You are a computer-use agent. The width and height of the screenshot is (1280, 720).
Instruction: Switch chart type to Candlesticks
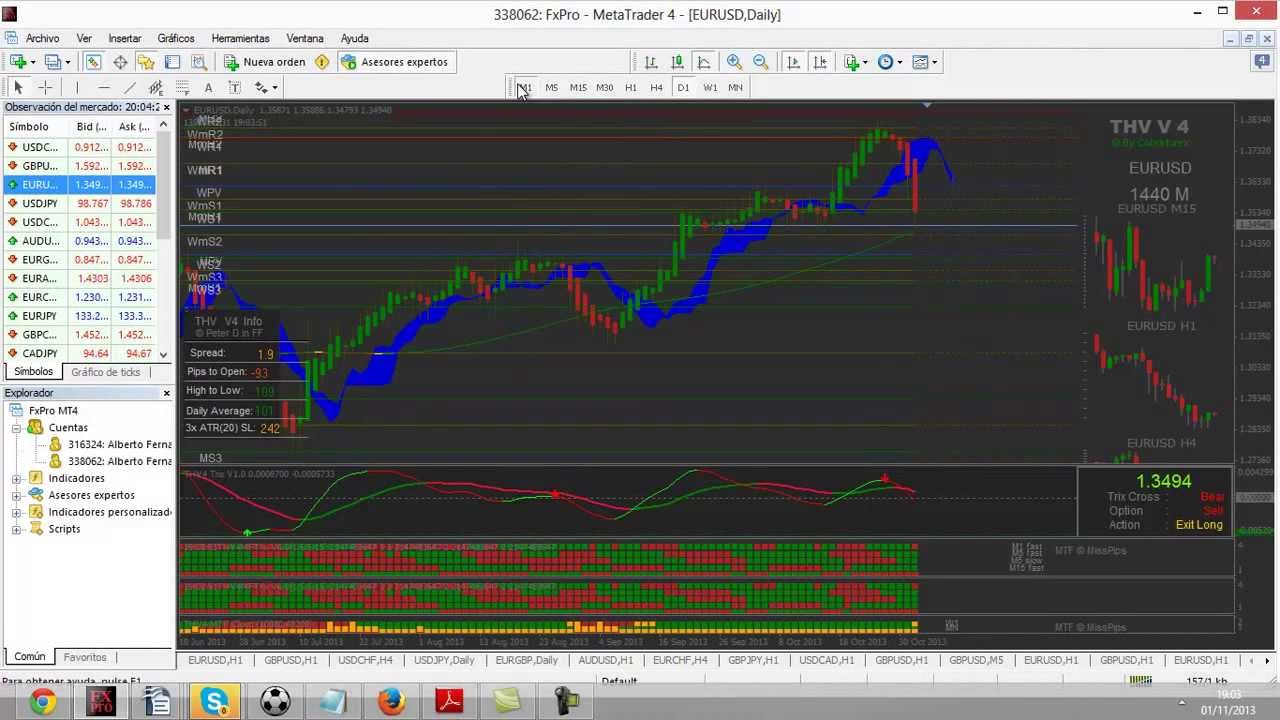[x=677, y=62]
